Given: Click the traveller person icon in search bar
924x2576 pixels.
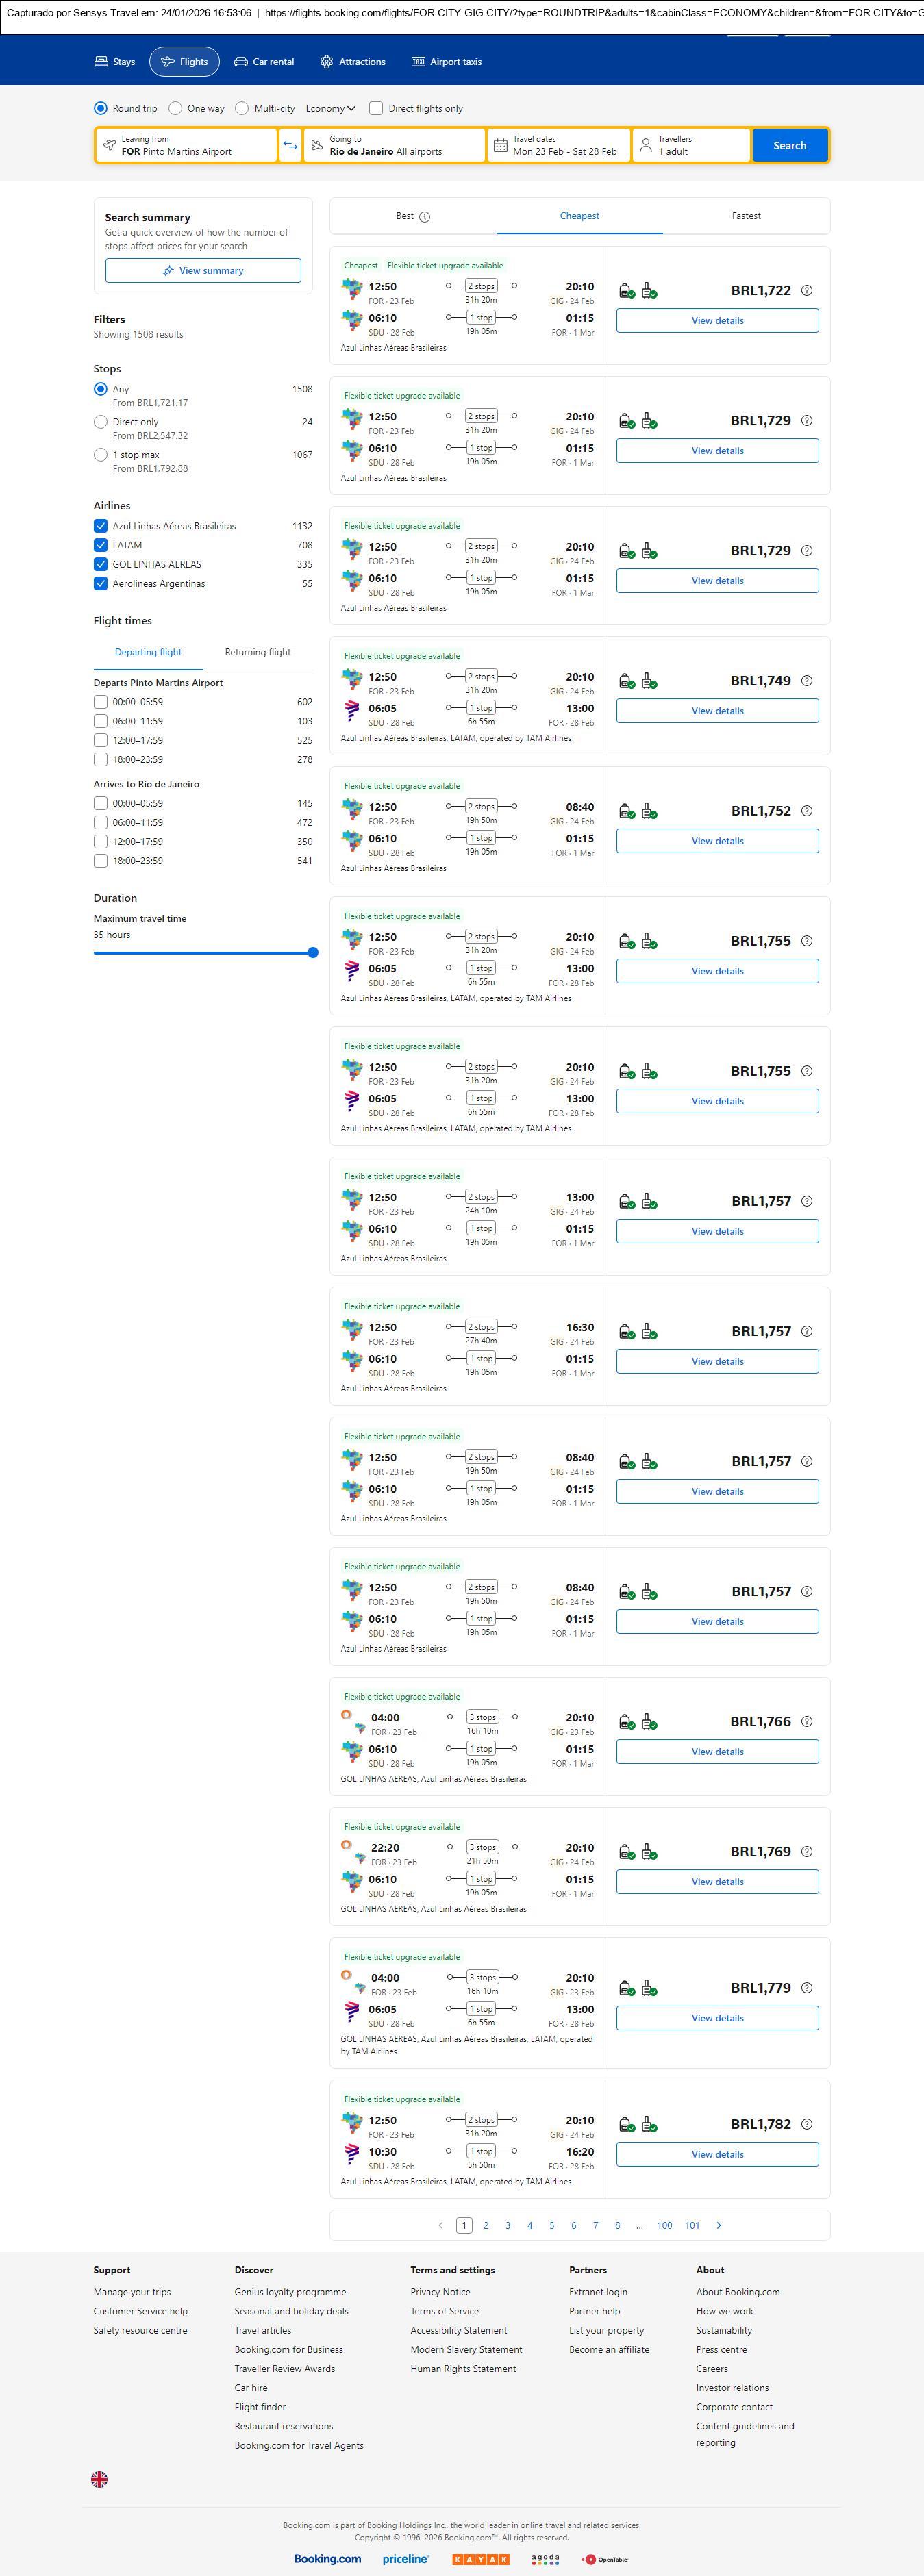Looking at the screenshot, I should click(x=646, y=145).
